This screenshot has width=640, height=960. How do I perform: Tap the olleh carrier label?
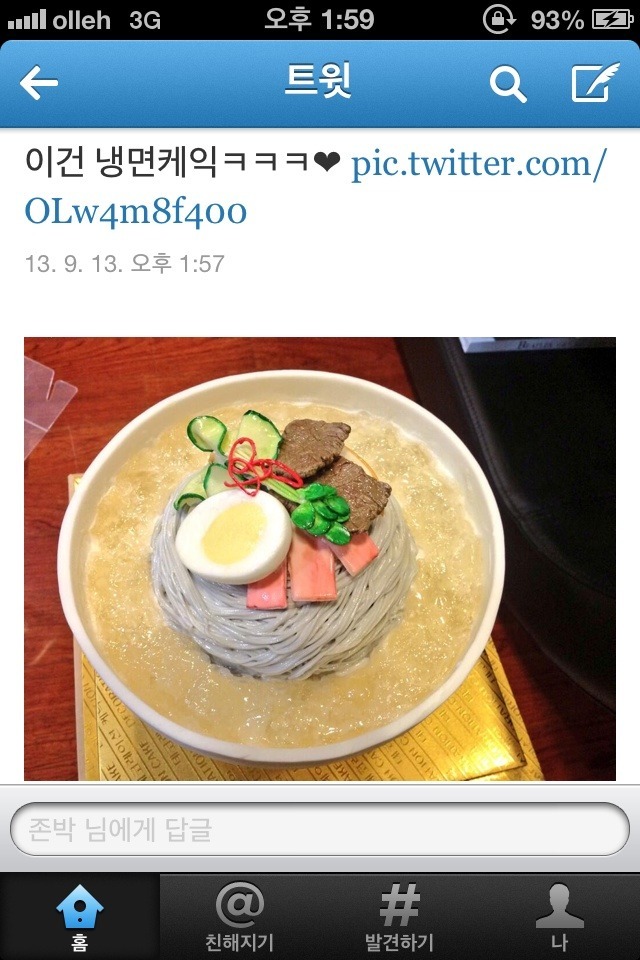81,20
